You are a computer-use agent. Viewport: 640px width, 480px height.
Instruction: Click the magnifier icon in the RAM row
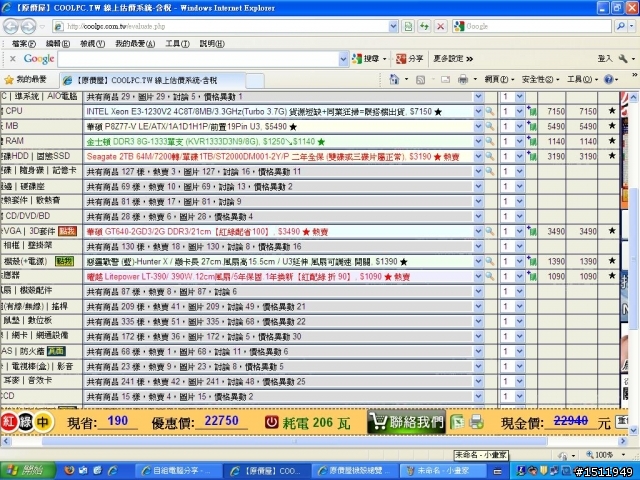click(490, 141)
